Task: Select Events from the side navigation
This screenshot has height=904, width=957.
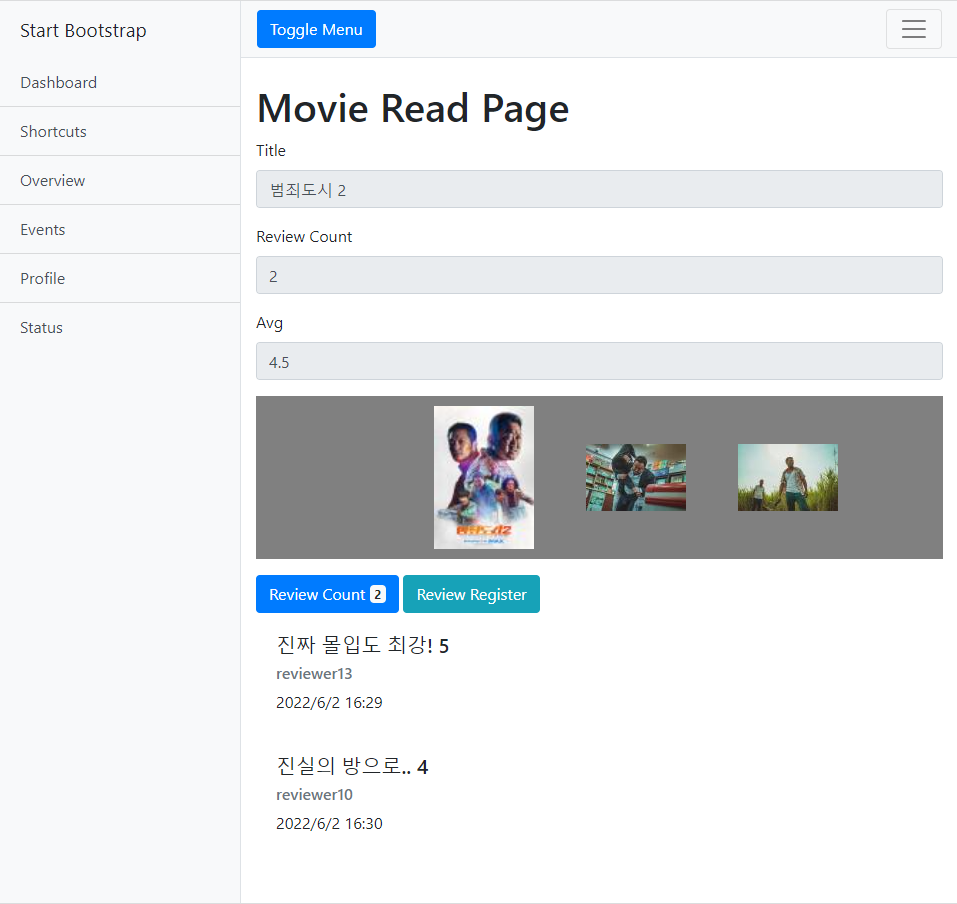Action: (x=42, y=229)
